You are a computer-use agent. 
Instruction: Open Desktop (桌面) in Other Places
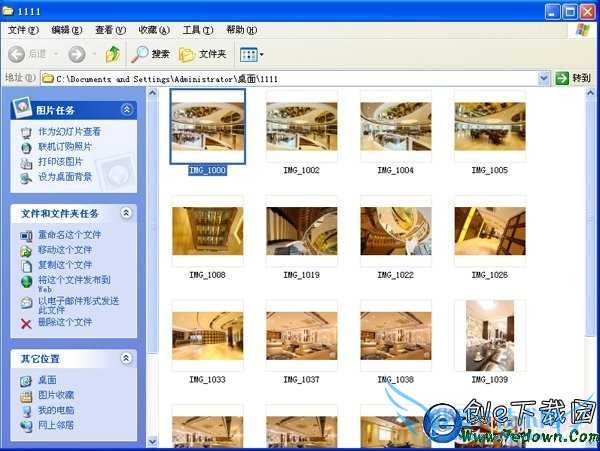point(47,380)
